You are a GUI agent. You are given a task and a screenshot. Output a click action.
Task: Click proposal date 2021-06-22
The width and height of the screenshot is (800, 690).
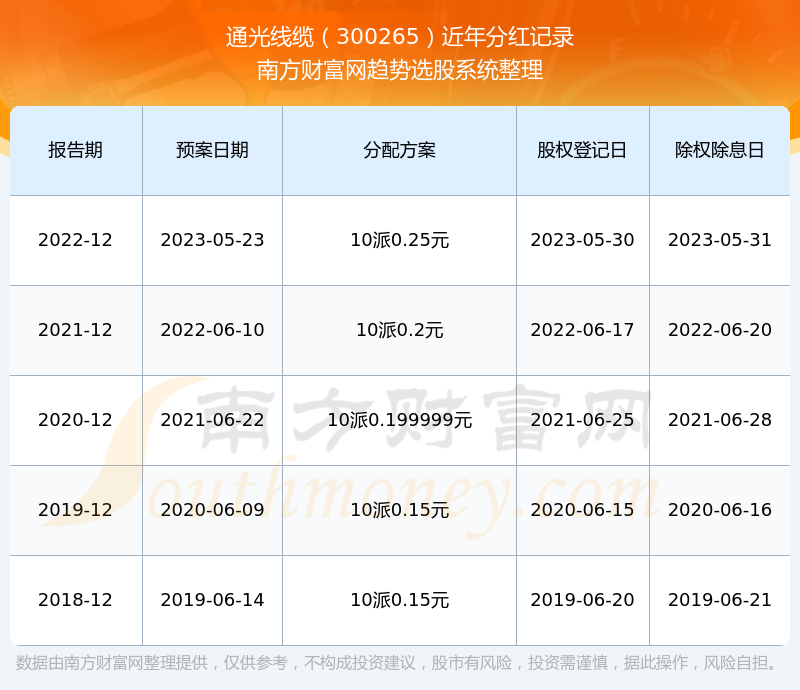point(212,420)
